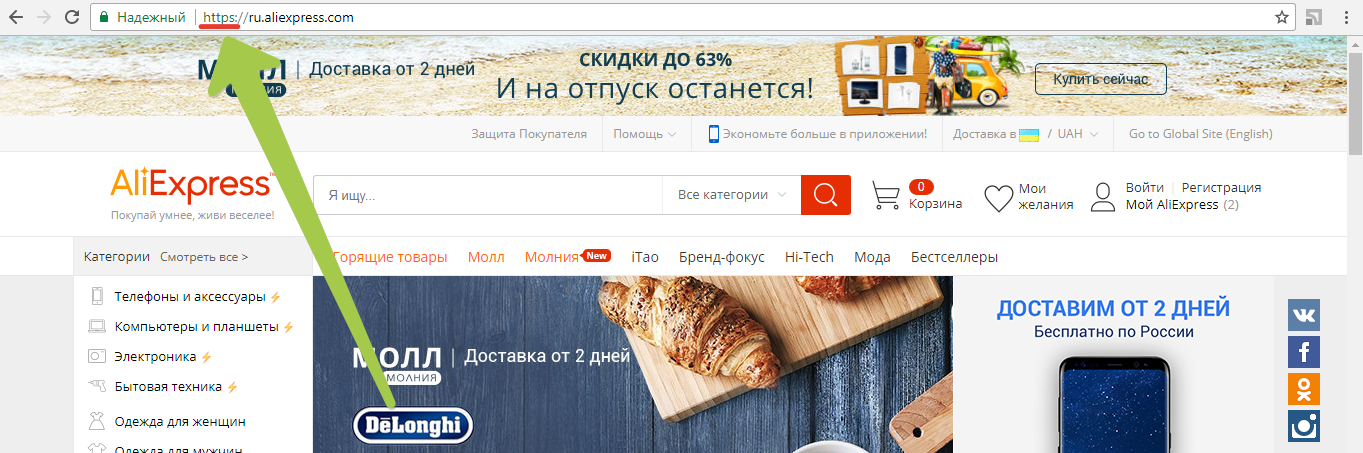The height and width of the screenshot is (453, 1363).
Task: Open the shopping cart icon
Action: coord(886,196)
